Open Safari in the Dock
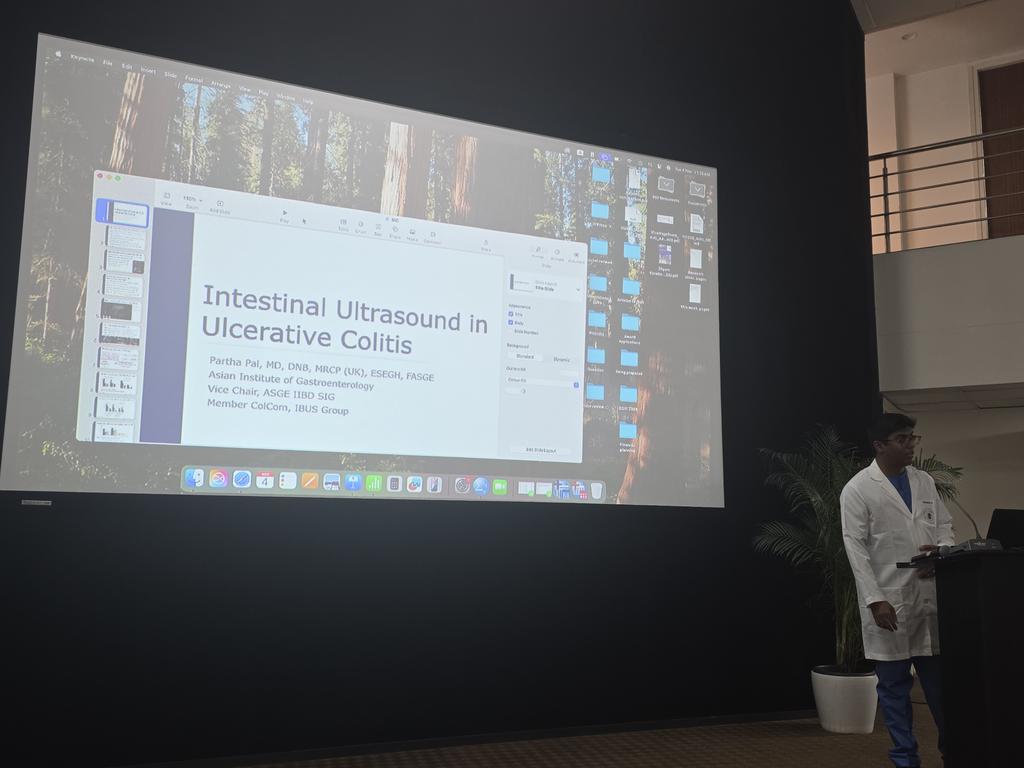The height and width of the screenshot is (768, 1024). click(x=242, y=479)
